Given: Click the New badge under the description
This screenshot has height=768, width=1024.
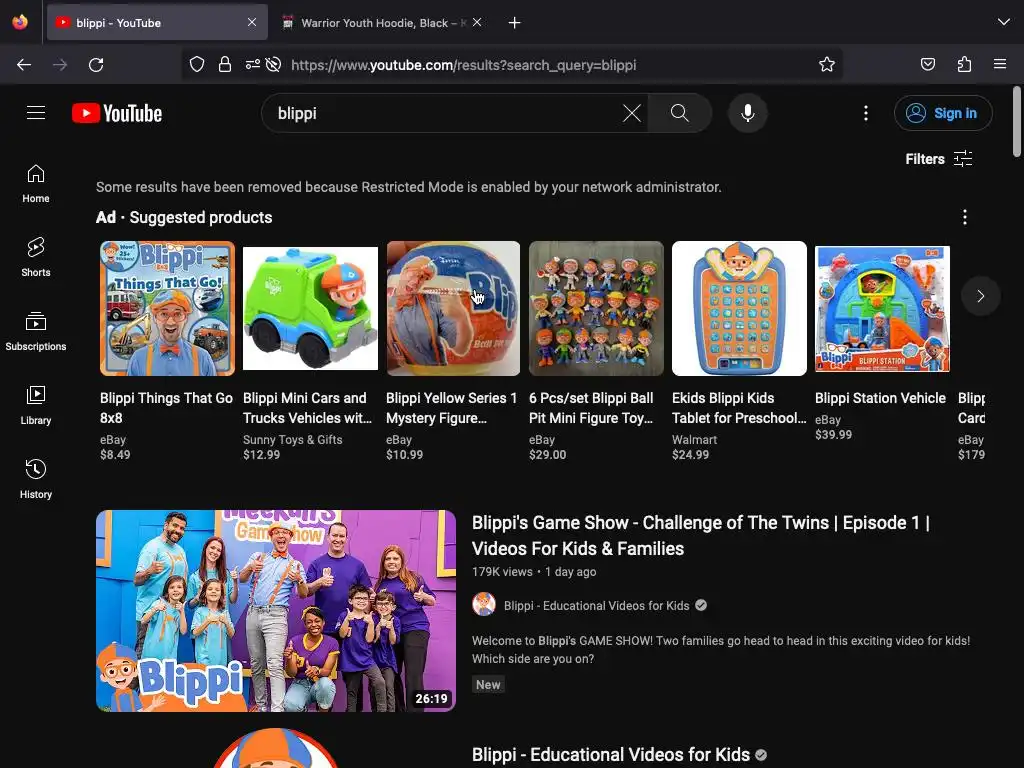Looking at the screenshot, I should click(488, 684).
